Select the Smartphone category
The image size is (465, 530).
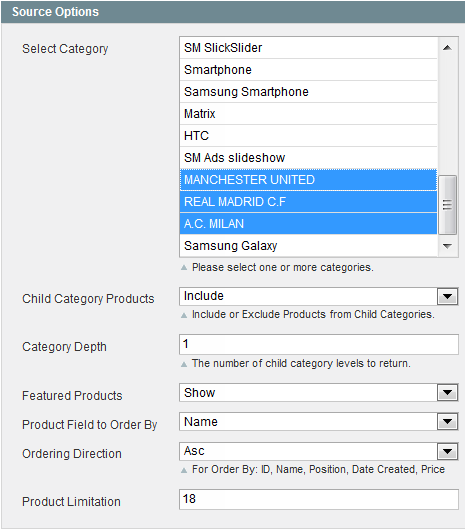(x=308, y=70)
